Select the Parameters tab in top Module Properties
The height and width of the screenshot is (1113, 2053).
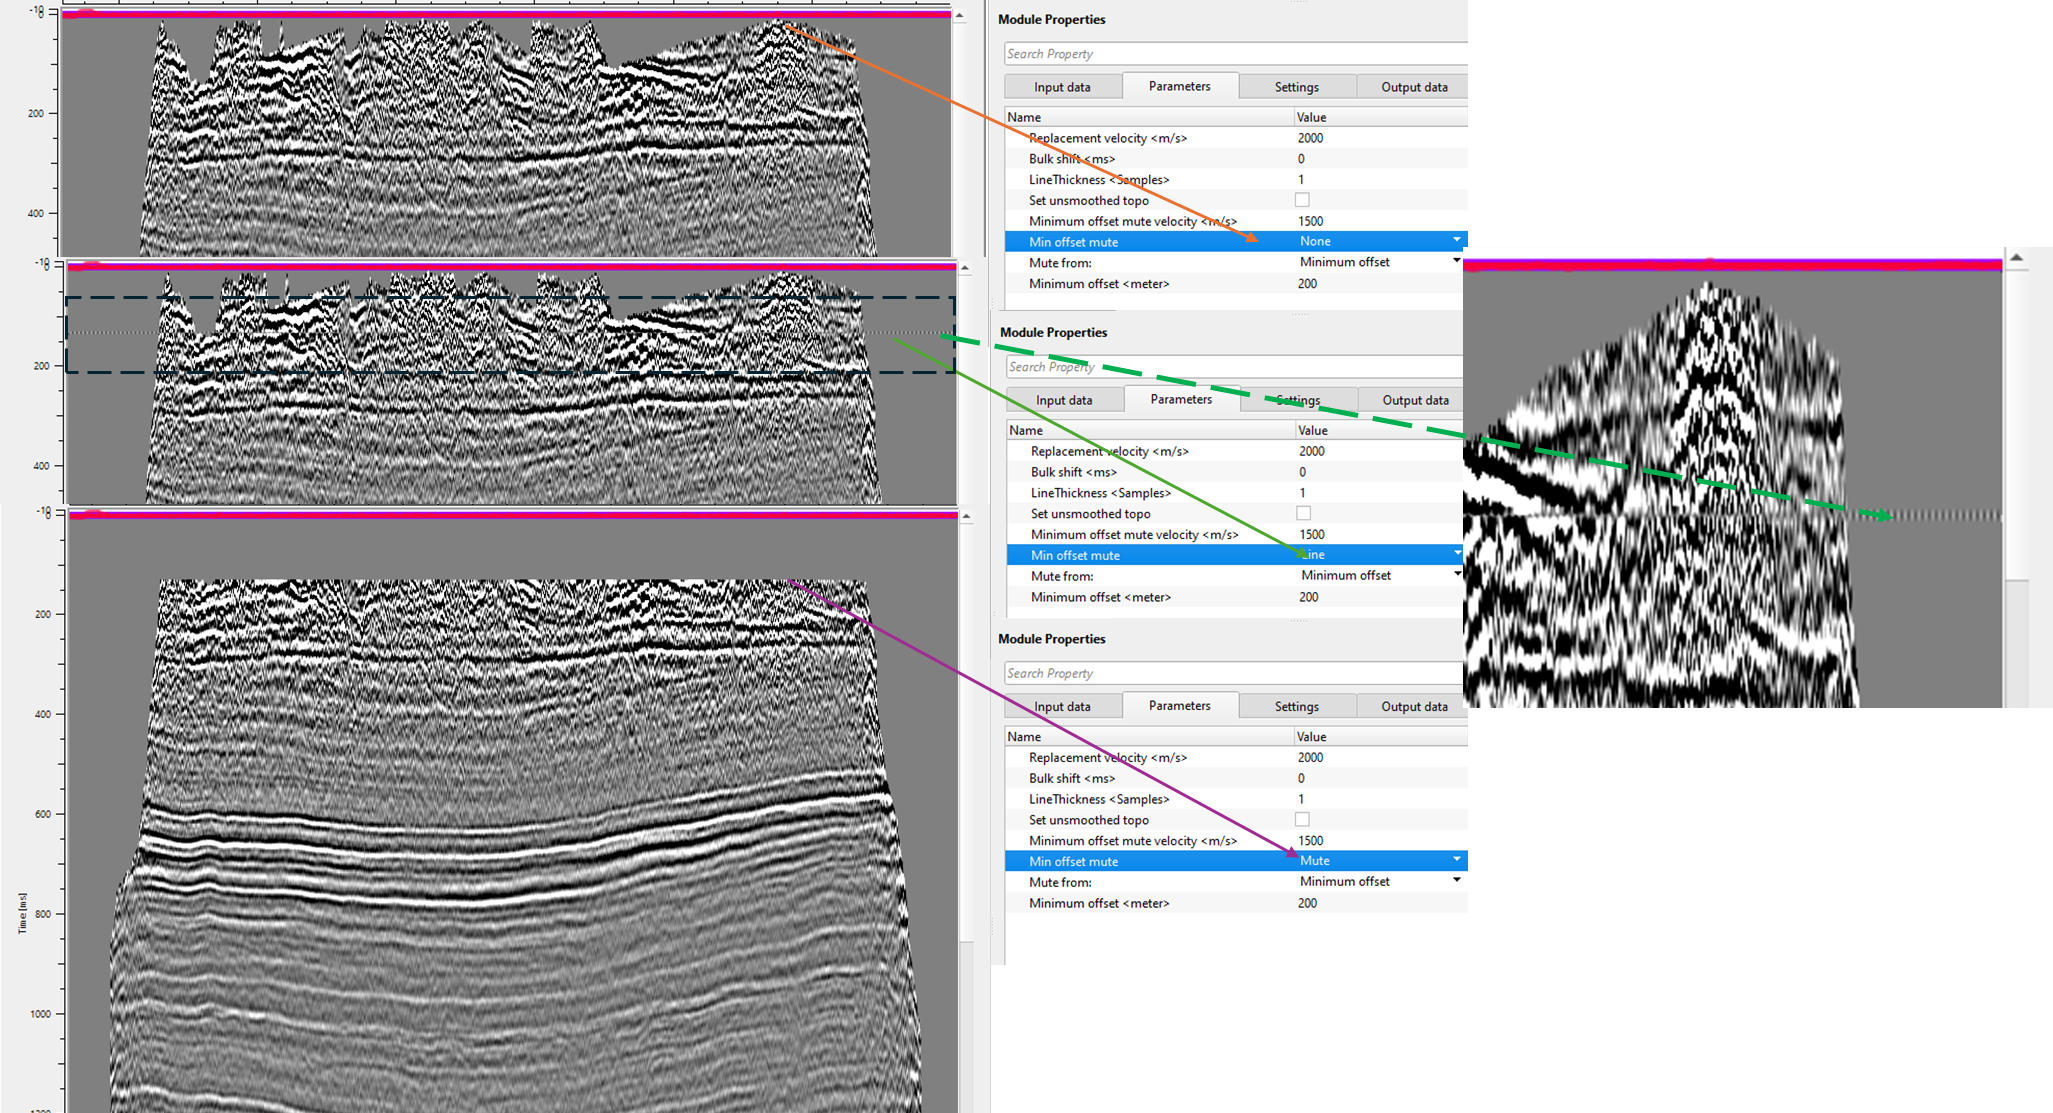tap(1180, 86)
